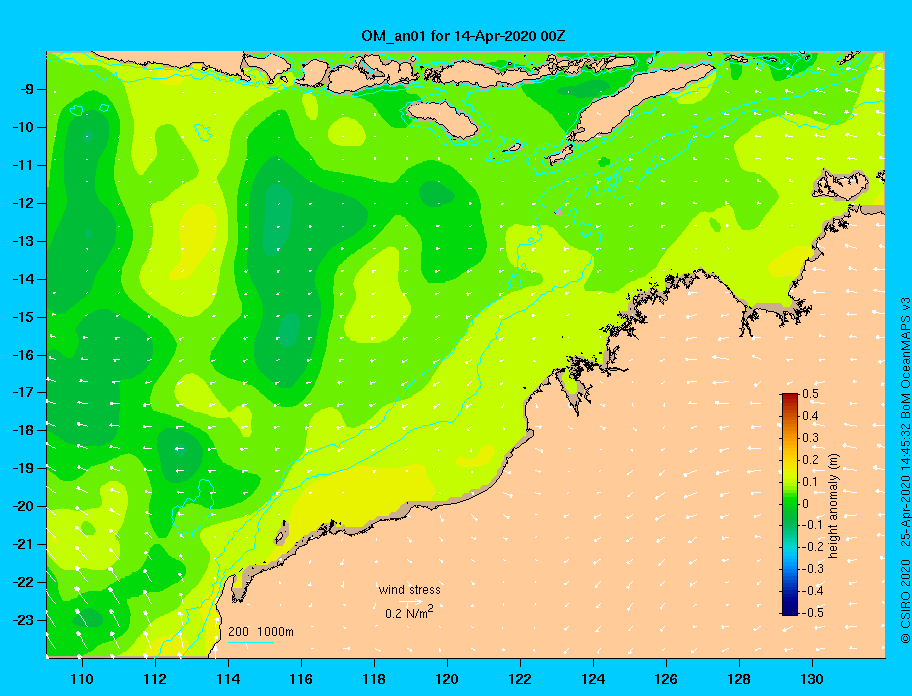Click the longitude label '126'
Screen dimensions: 912x696
pos(666,679)
